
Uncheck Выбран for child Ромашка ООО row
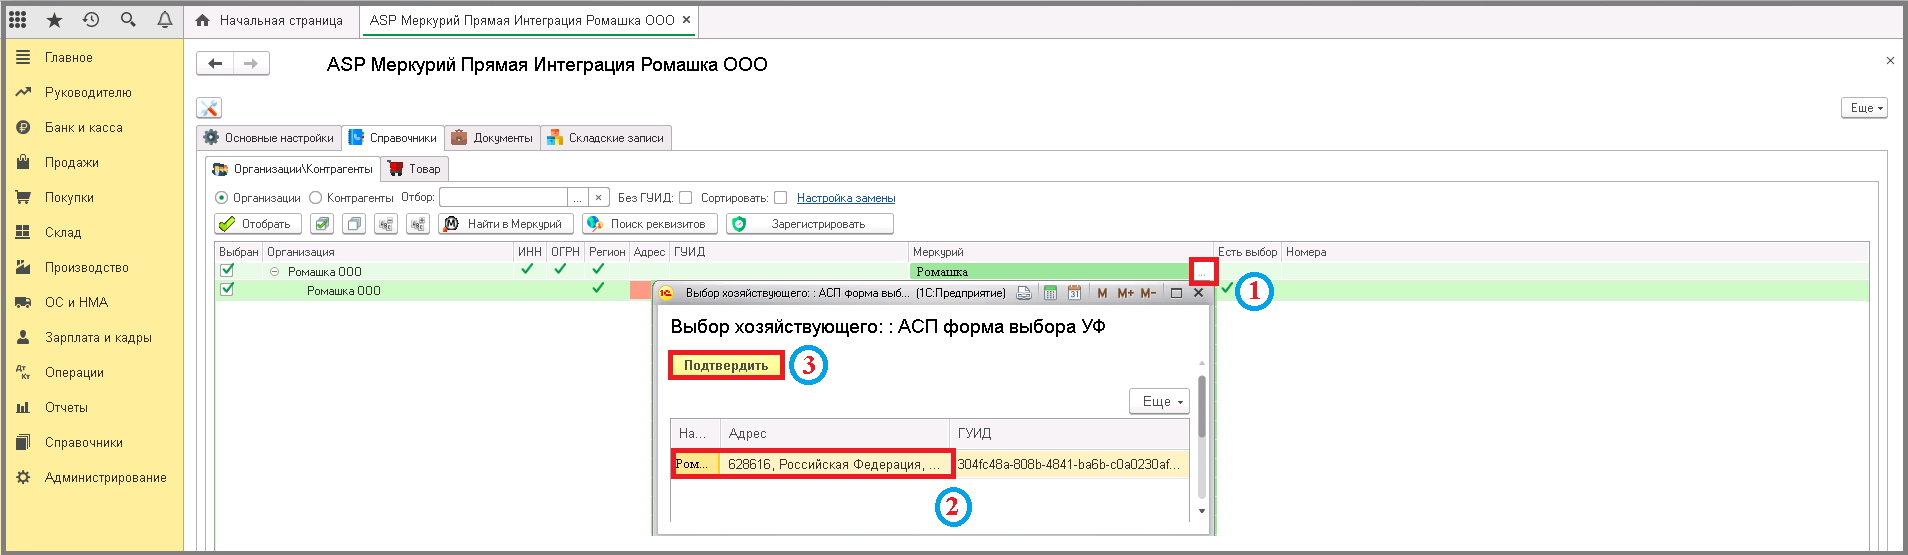coord(227,290)
